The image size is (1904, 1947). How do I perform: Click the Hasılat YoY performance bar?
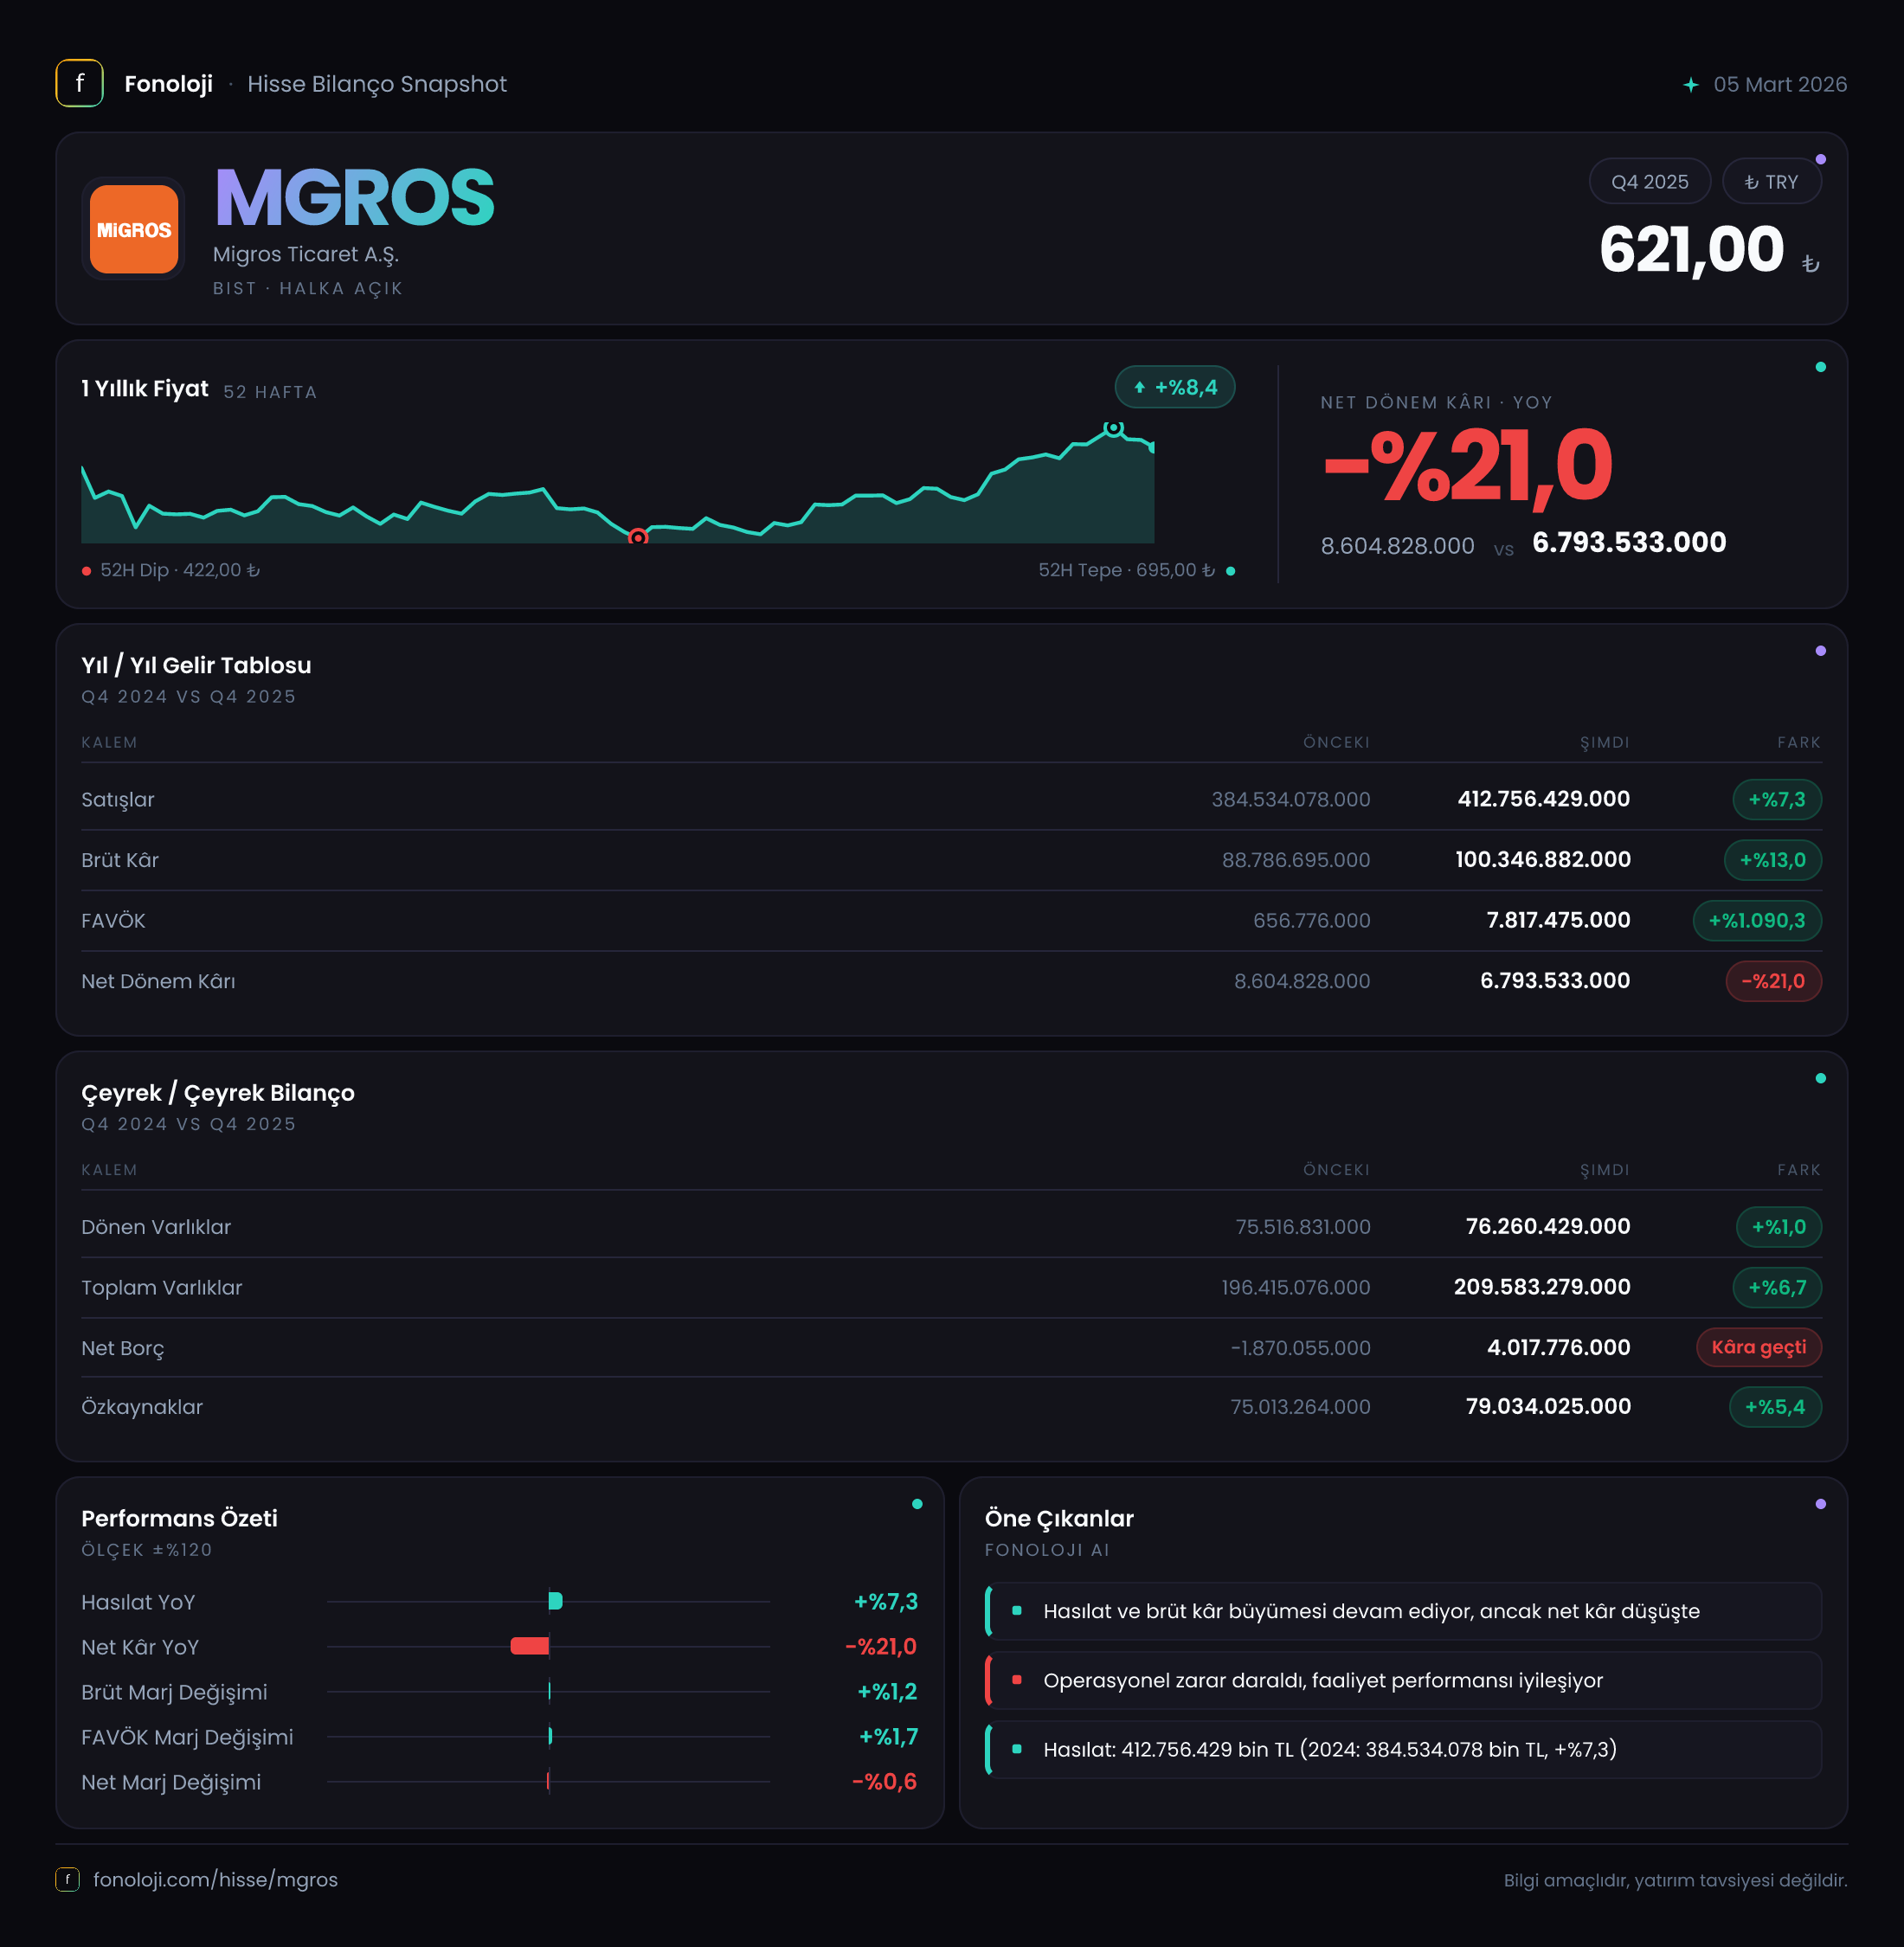(x=555, y=1601)
